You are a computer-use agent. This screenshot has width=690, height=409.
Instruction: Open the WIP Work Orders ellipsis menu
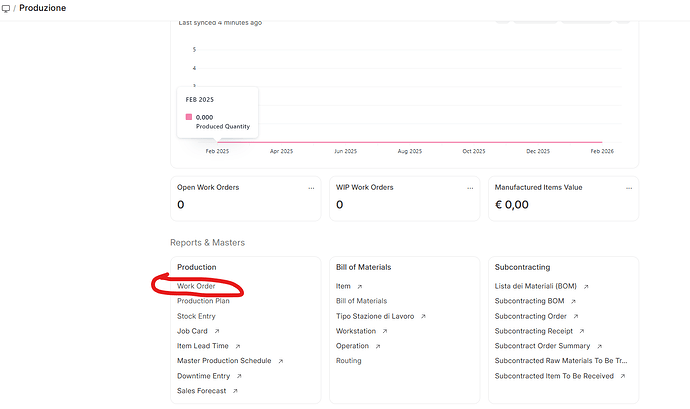pos(470,188)
